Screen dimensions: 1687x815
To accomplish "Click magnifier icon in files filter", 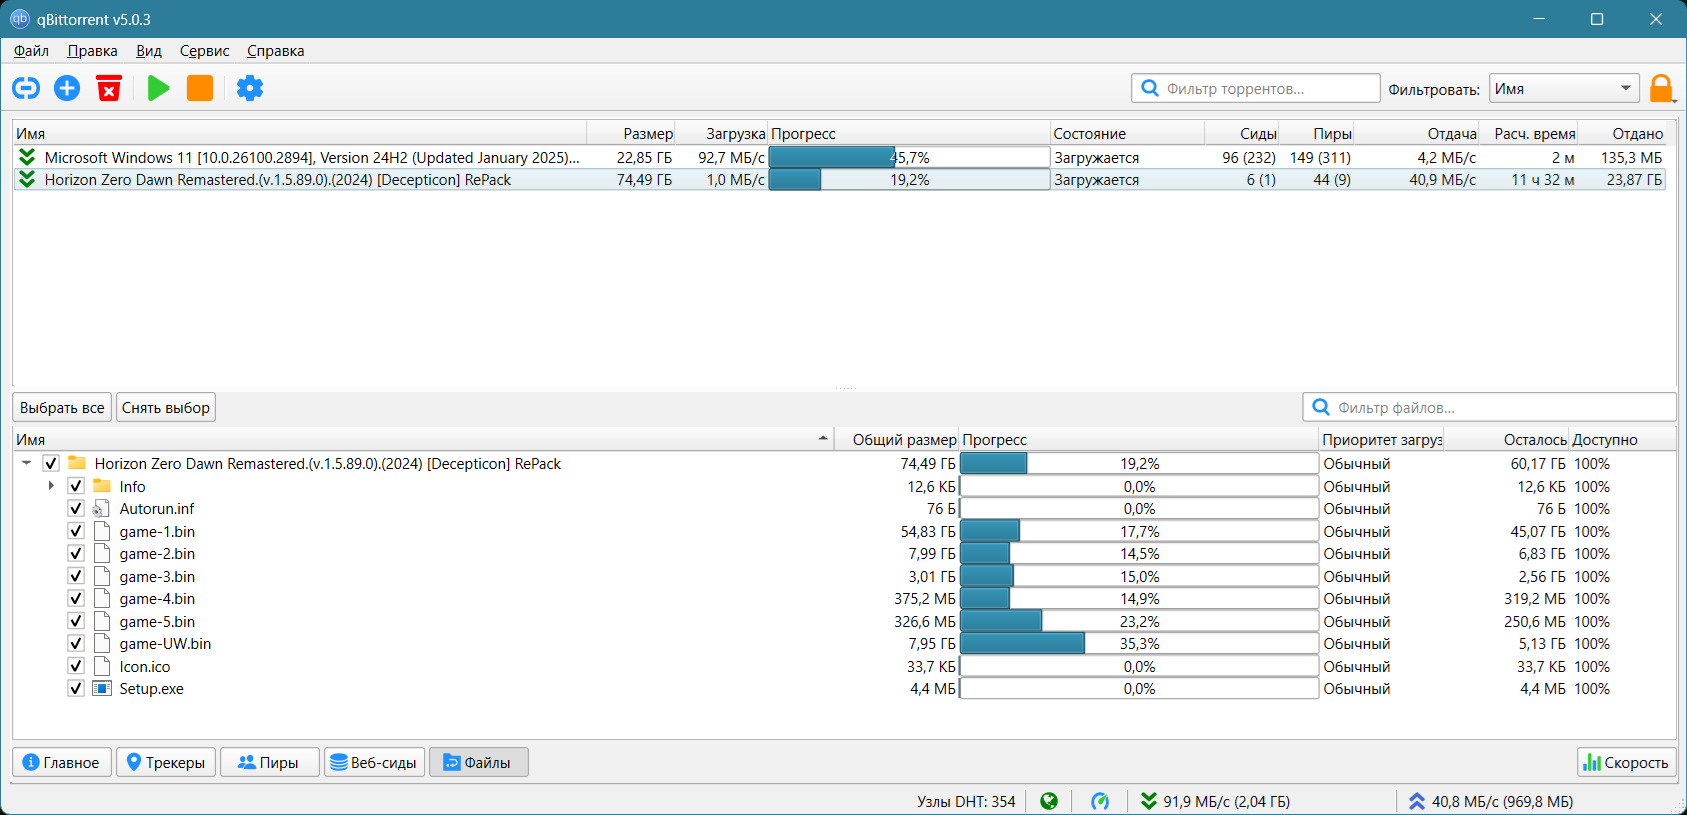I will (x=1321, y=407).
